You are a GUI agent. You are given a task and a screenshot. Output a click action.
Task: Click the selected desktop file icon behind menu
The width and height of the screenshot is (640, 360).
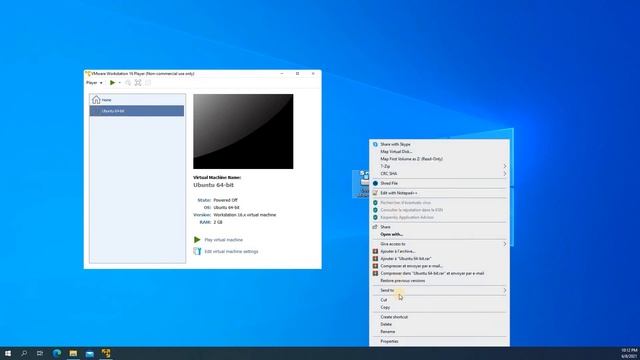point(361,184)
